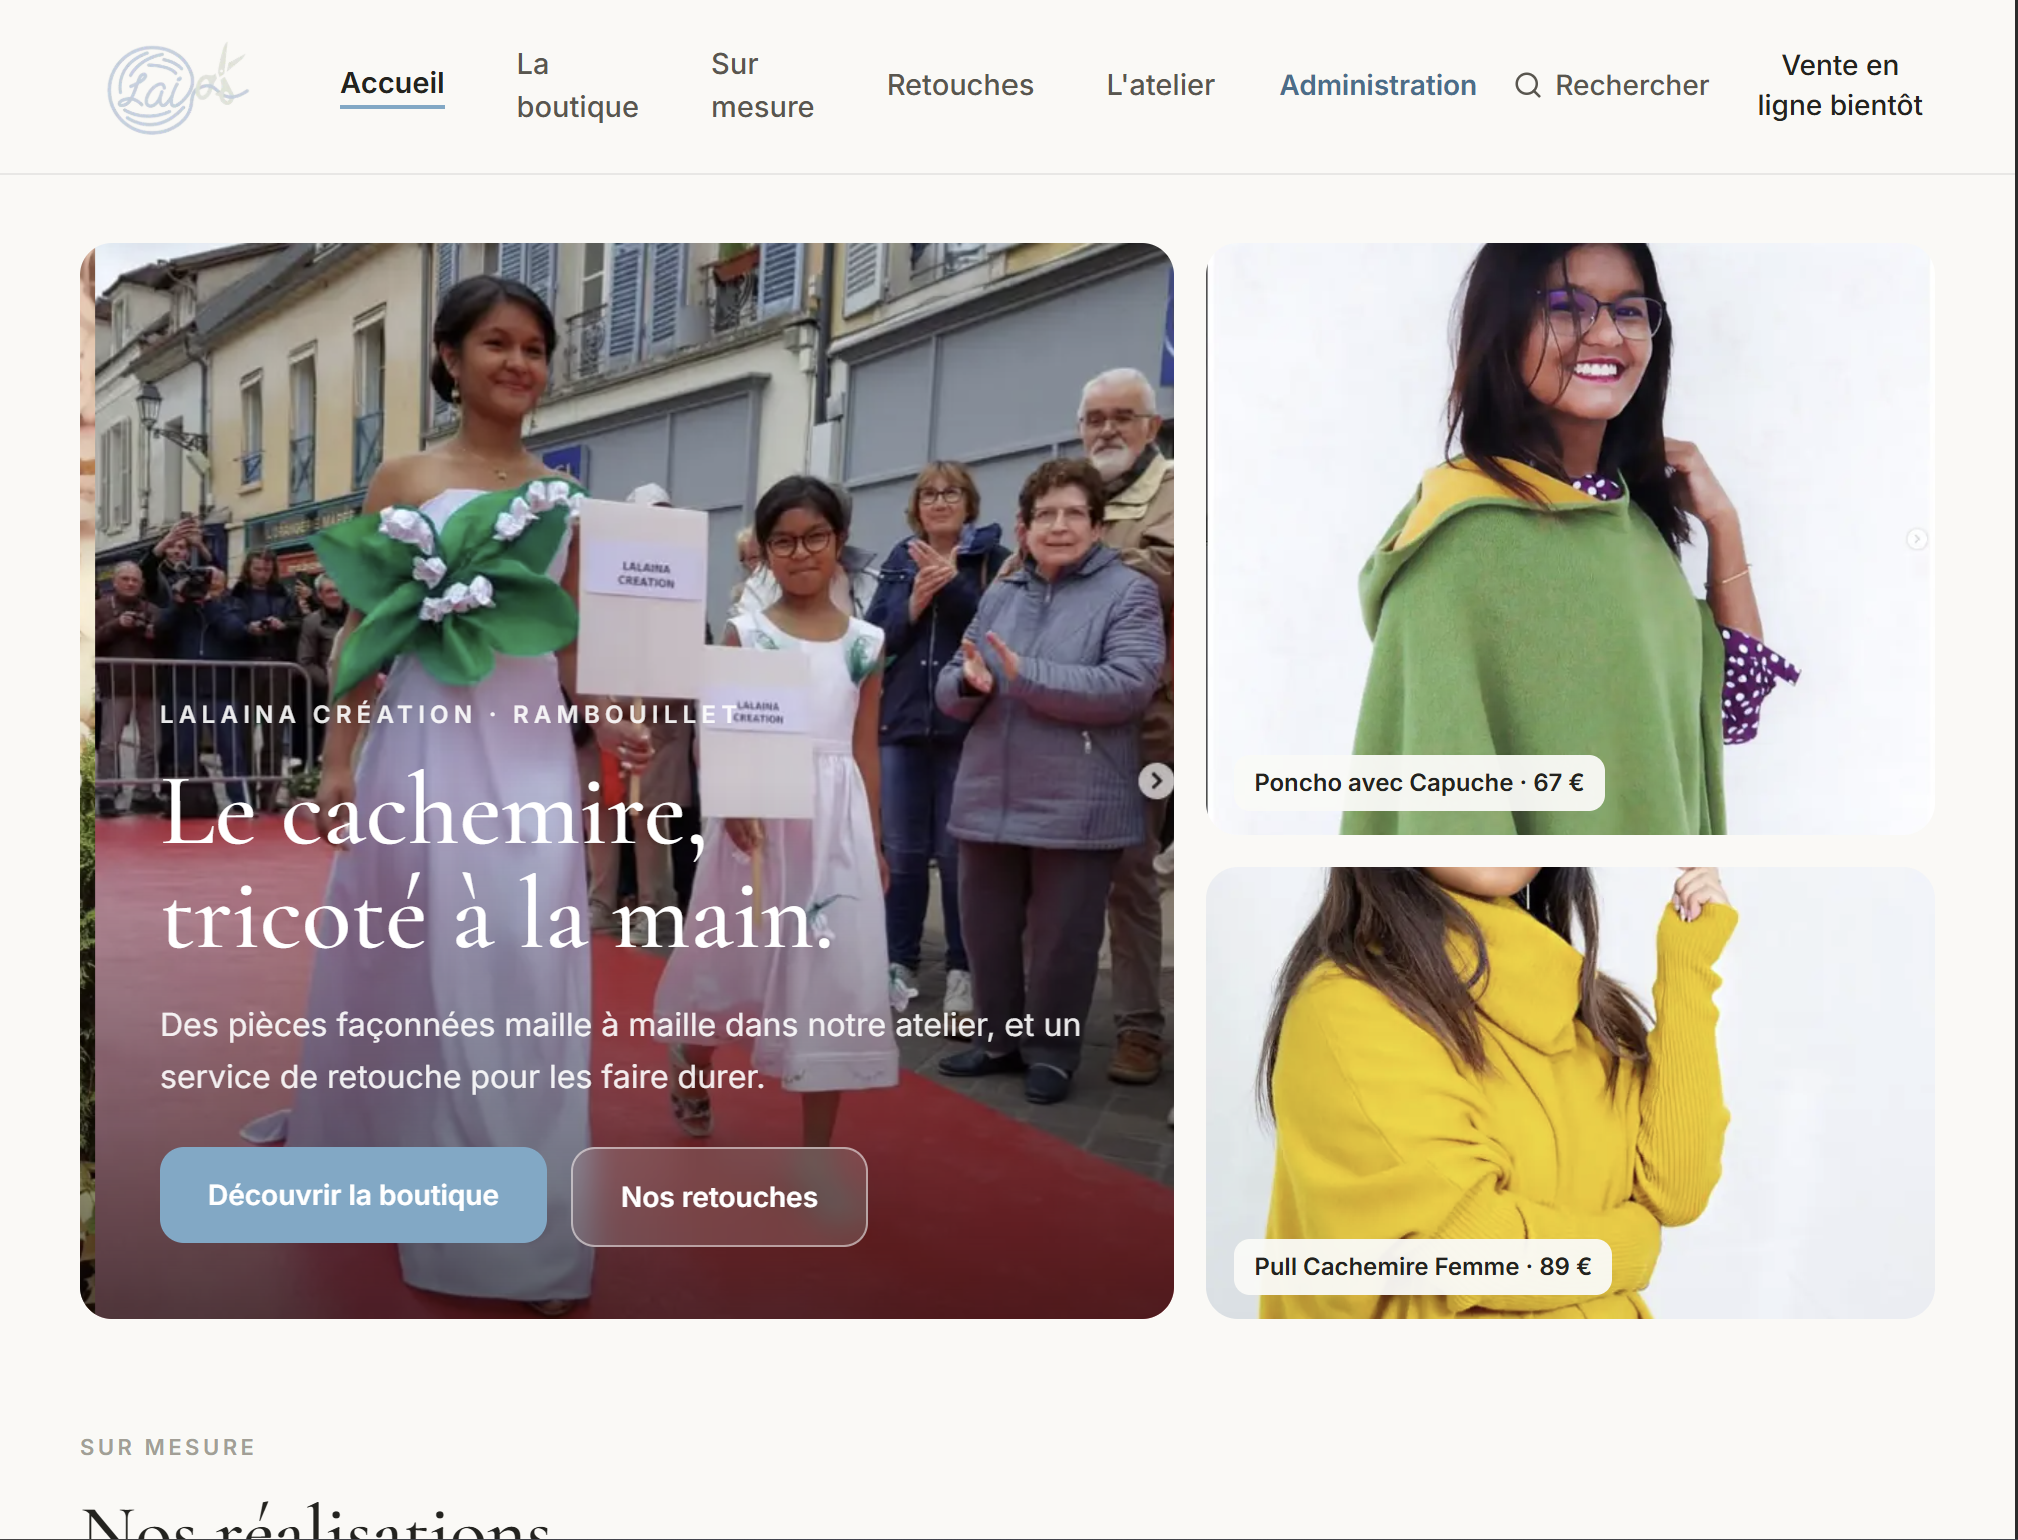Open Sur mesure page
The height and width of the screenshot is (1540, 2018).
click(x=762, y=86)
